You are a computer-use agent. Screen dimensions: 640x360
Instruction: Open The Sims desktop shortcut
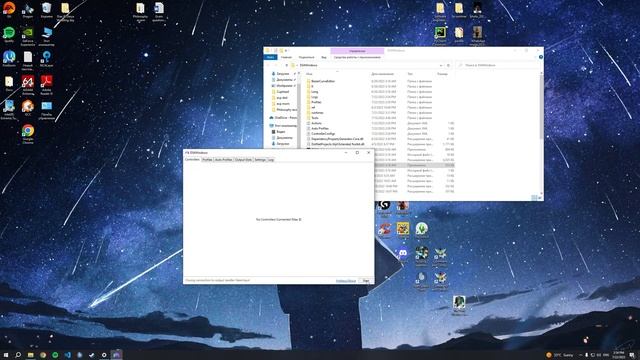(422, 230)
